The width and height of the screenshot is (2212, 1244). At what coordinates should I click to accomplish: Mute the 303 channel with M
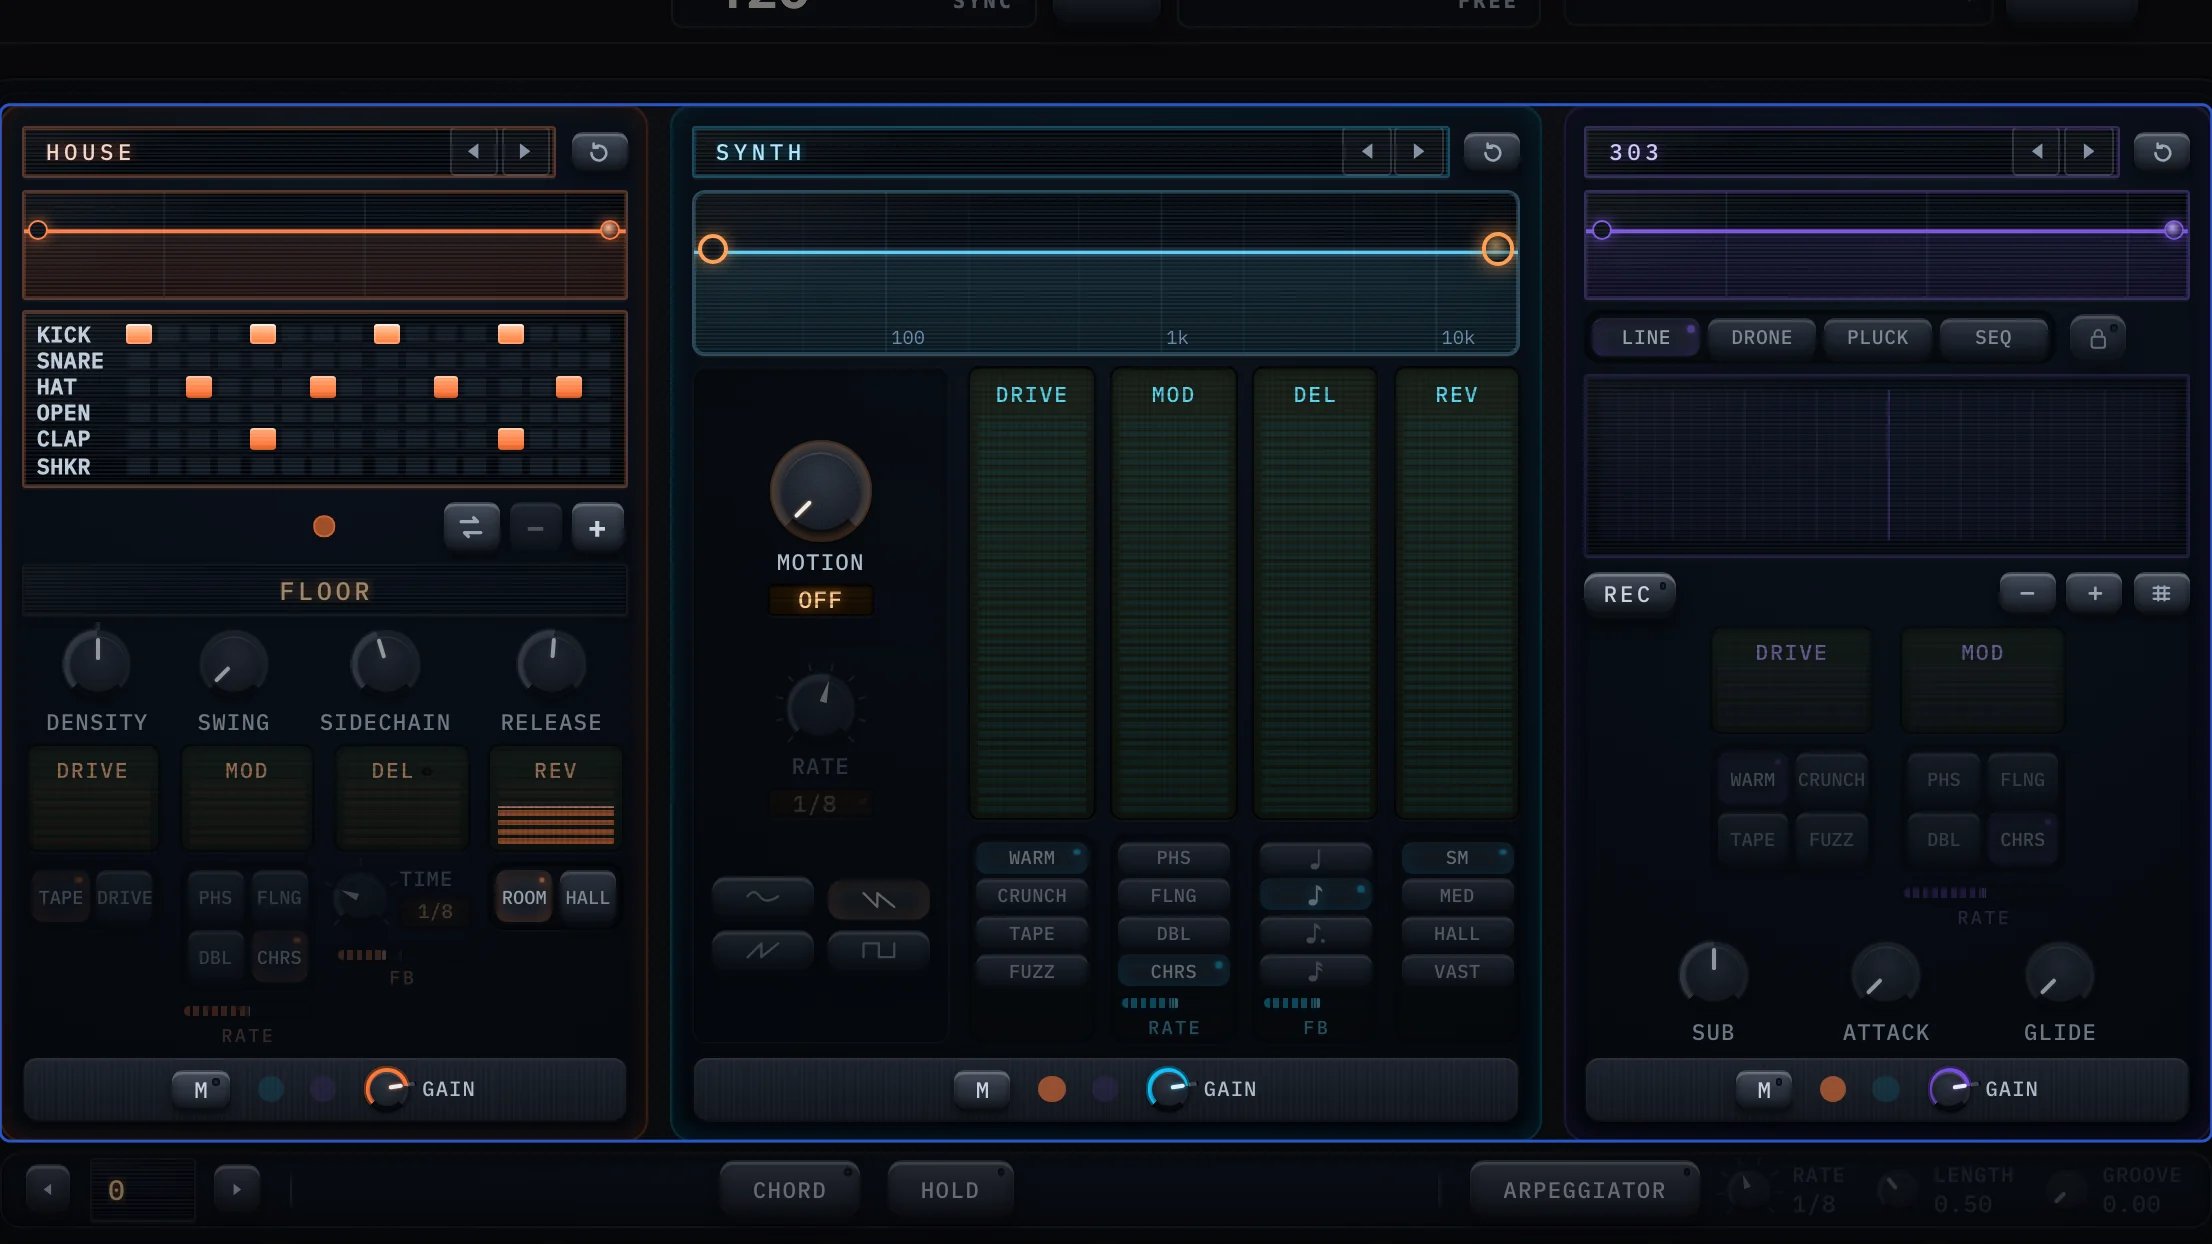pos(1764,1090)
